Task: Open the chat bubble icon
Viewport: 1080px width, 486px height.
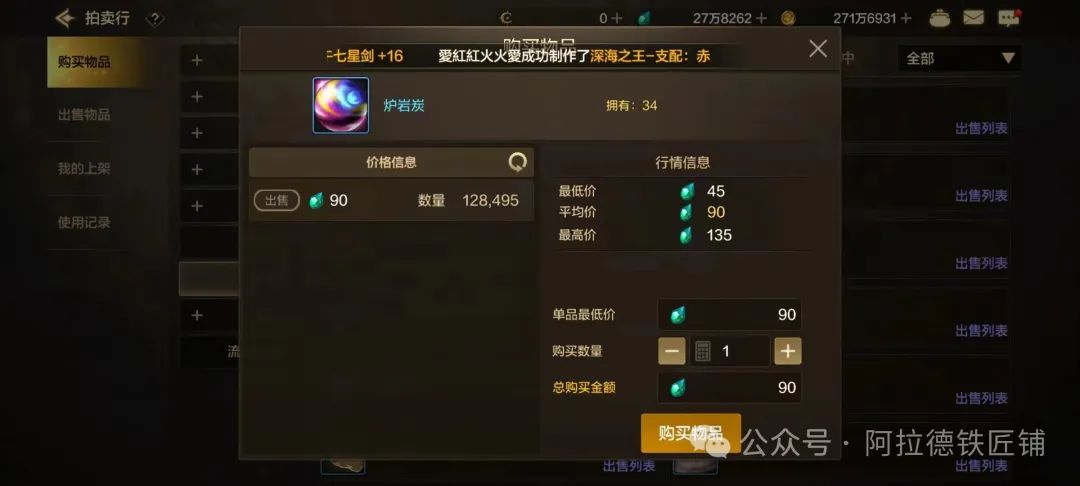Action: click(1009, 18)
